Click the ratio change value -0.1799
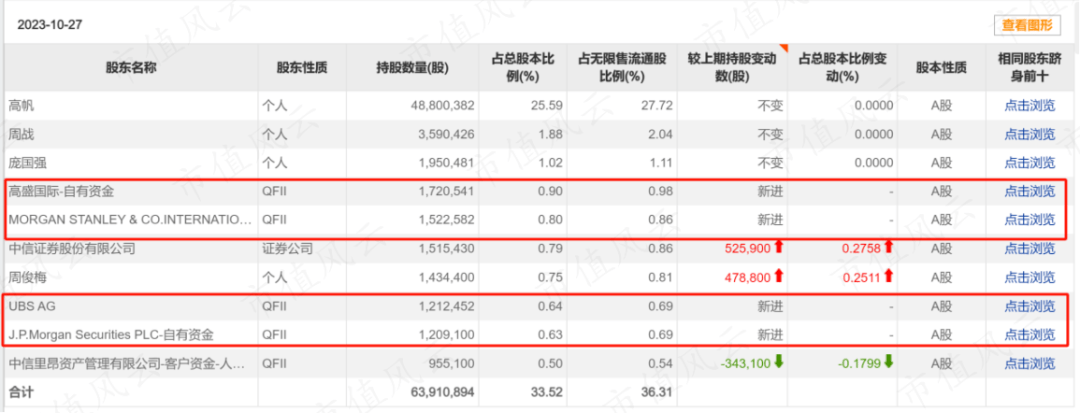 (x=859, y=363)
